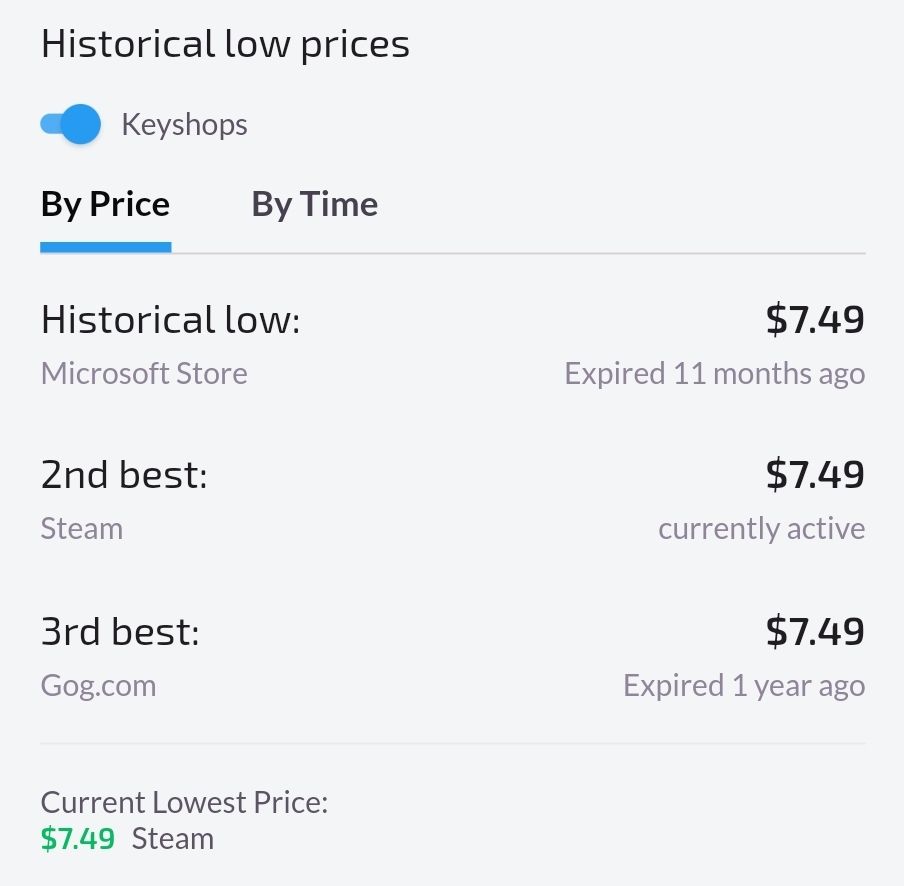Image resolution: width=904 pixels, height=886 pixels.
Task: Click the 3rd best $7.49 price
Action: pyautogui.click(x=814, y=632)
